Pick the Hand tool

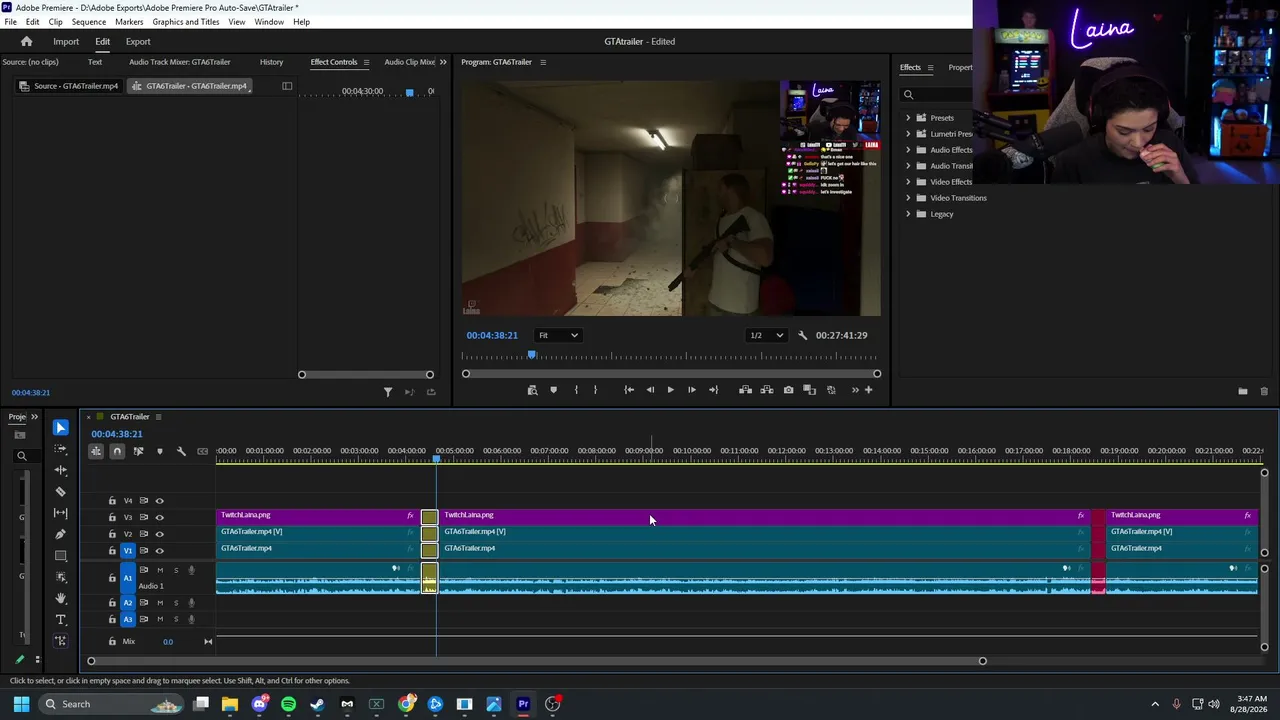[x=61, y=598]
